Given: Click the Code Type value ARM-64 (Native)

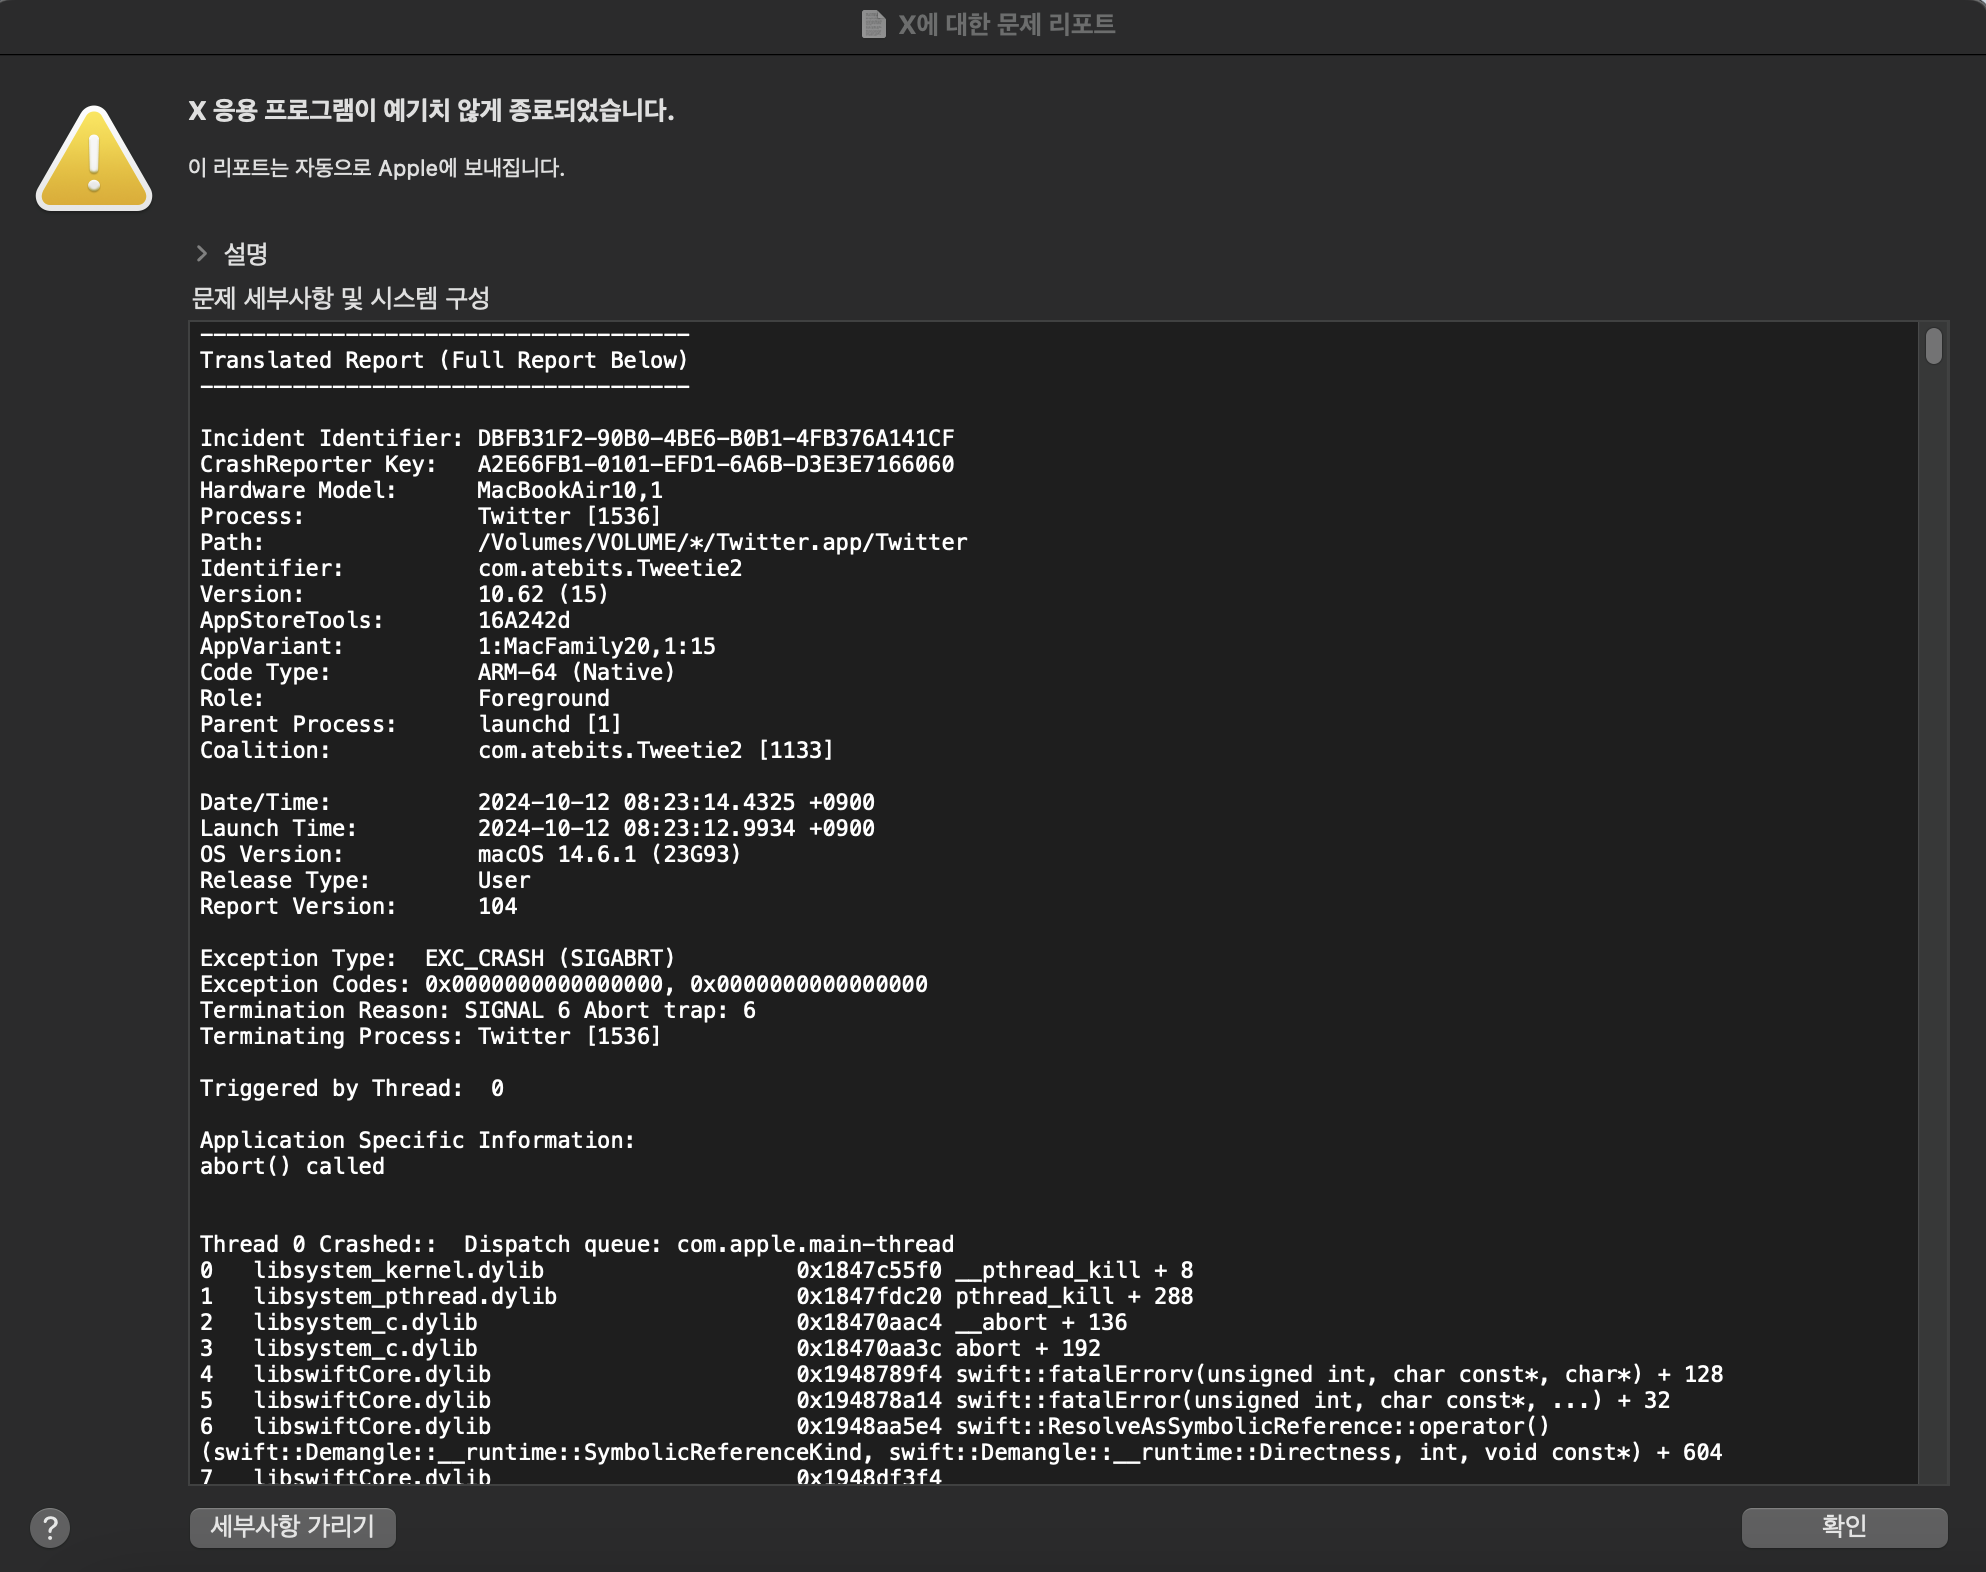Looking at the screenshot, I should 576,672.
